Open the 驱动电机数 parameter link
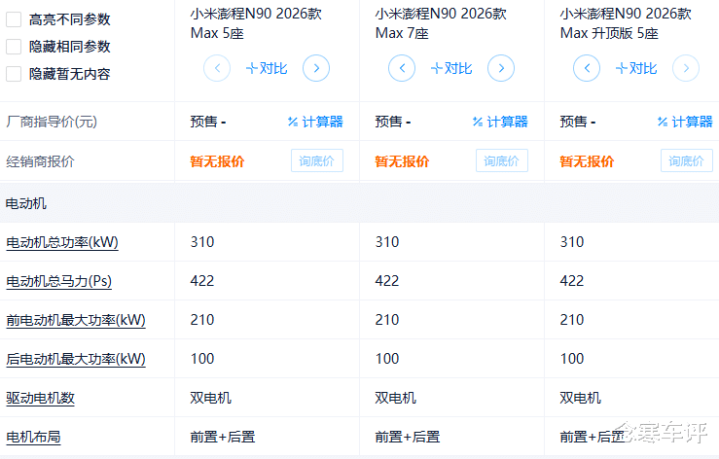Image resolution: width=719 pixels, height=459 pixels. pyautogui.click(x=40, y=398)
